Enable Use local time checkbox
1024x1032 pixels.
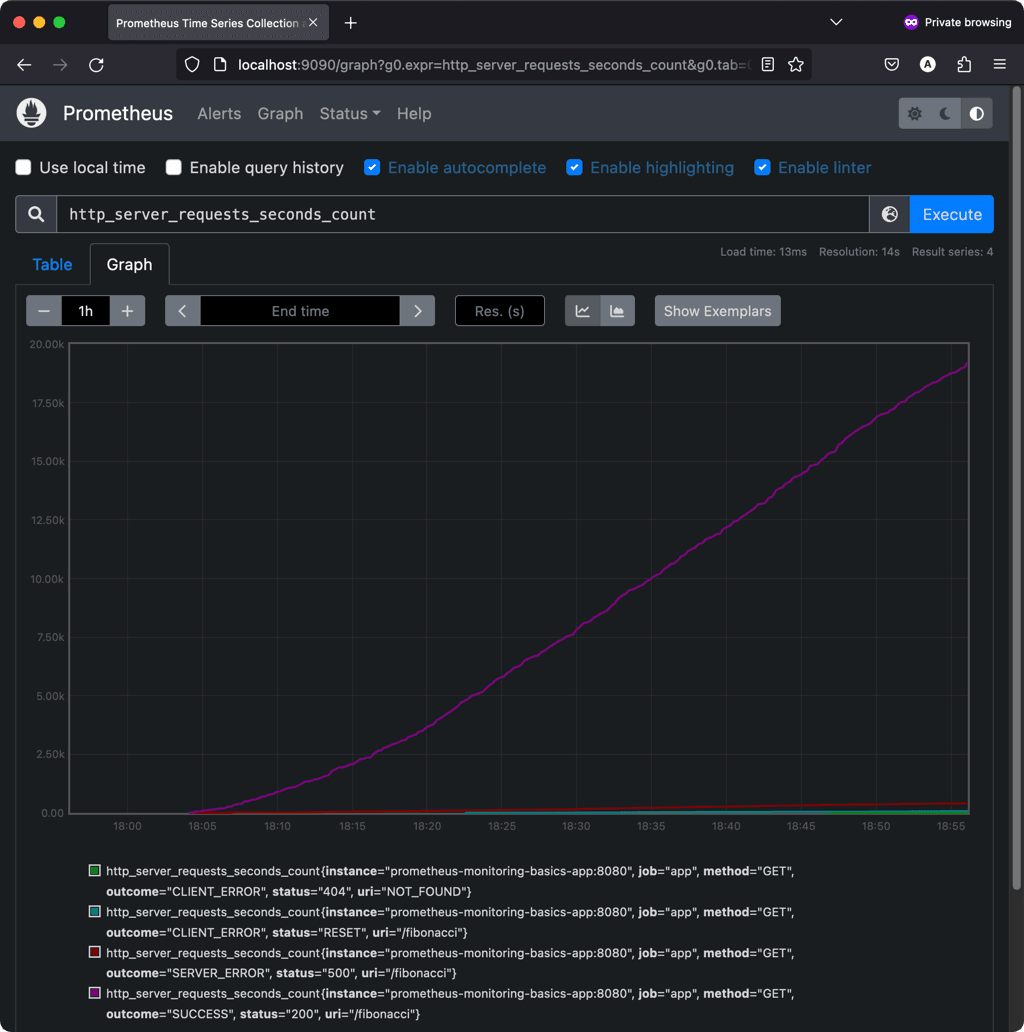(24, 167)
